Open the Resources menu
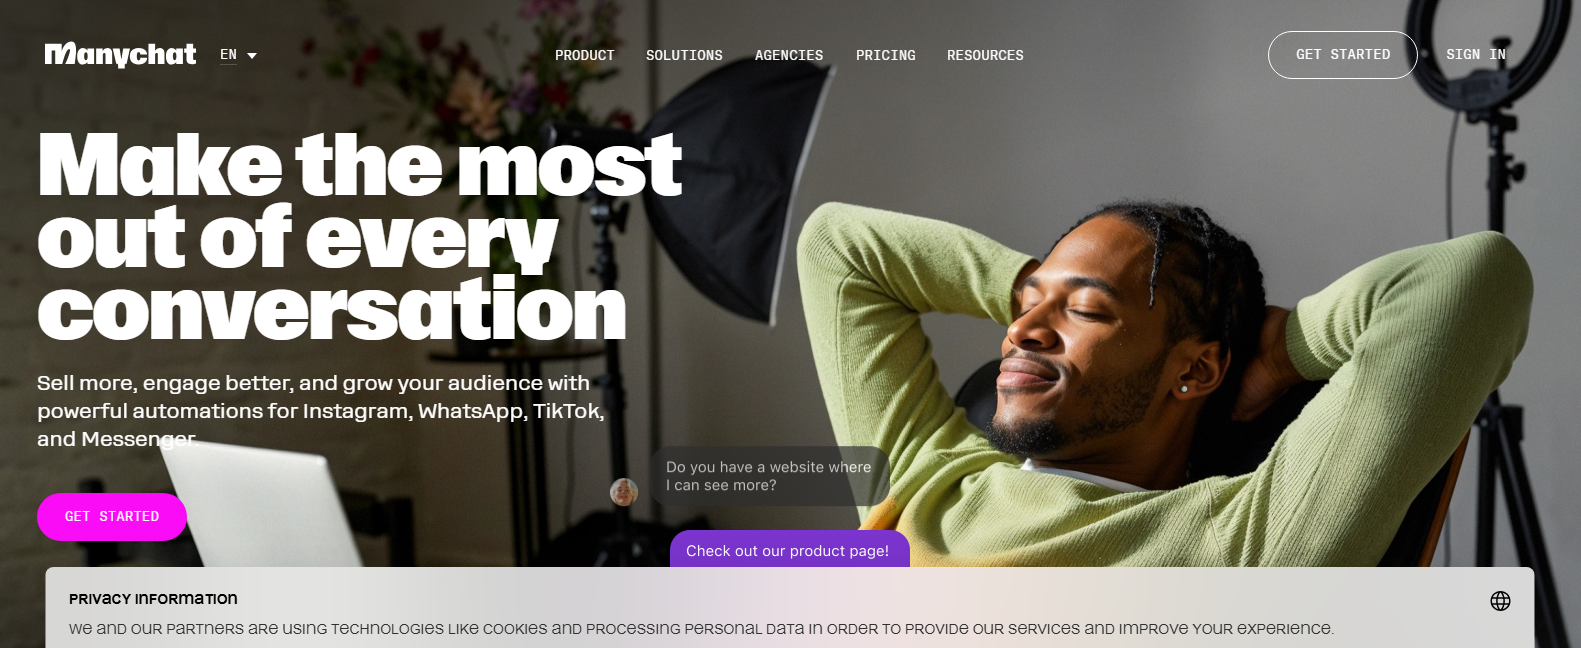The image size is (1581, 648). point(985,55)
